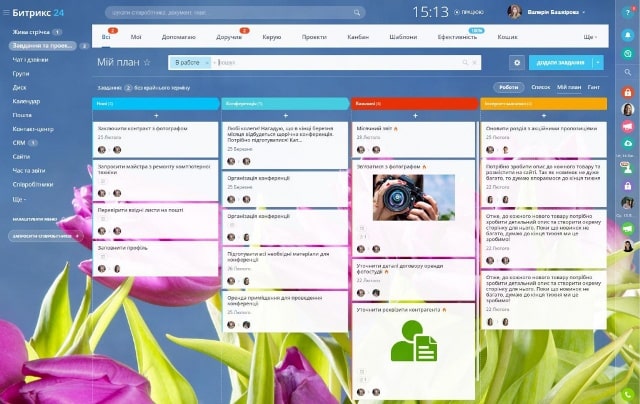
Task: Switch to the Гант view
Action: (594, 87)
